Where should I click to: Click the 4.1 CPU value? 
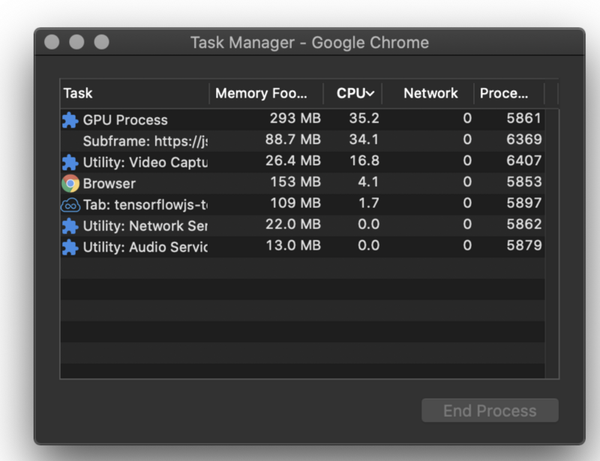[x=368, y=182]
